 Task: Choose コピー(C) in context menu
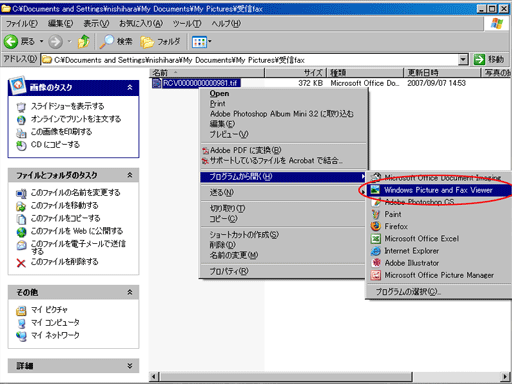tap(283, 219)
